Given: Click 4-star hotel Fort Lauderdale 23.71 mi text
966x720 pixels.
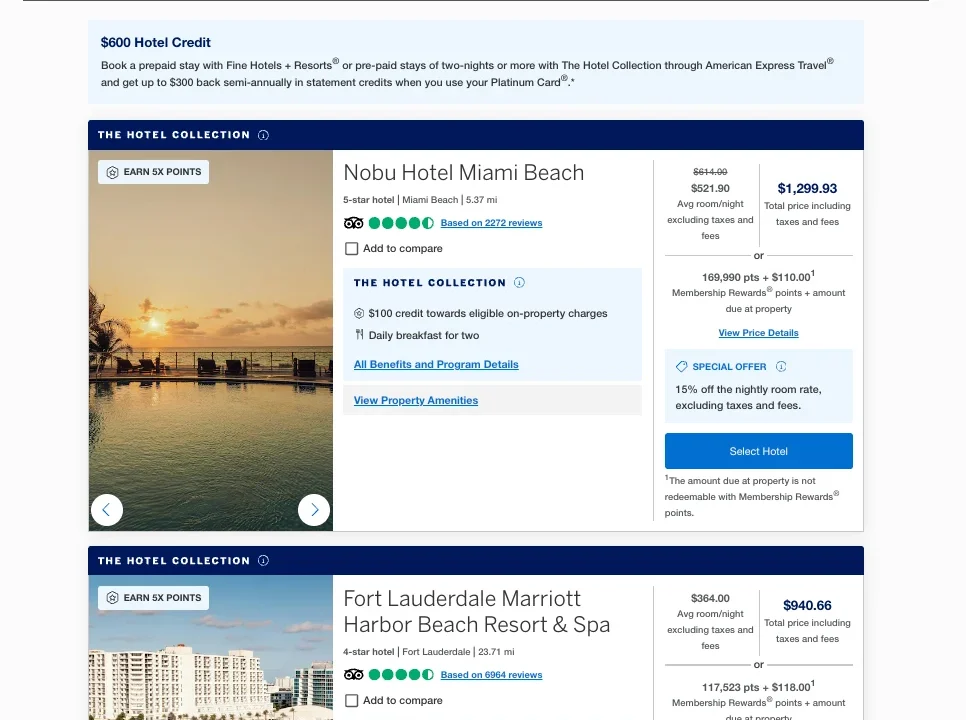Looking at the screenshot, I should [429, 652].
